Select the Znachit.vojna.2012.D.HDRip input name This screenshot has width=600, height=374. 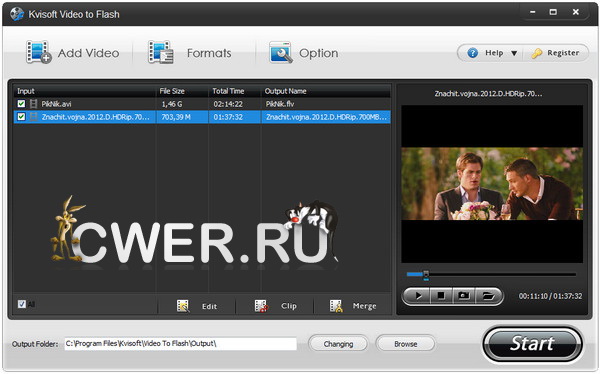[x=95, y=117]
